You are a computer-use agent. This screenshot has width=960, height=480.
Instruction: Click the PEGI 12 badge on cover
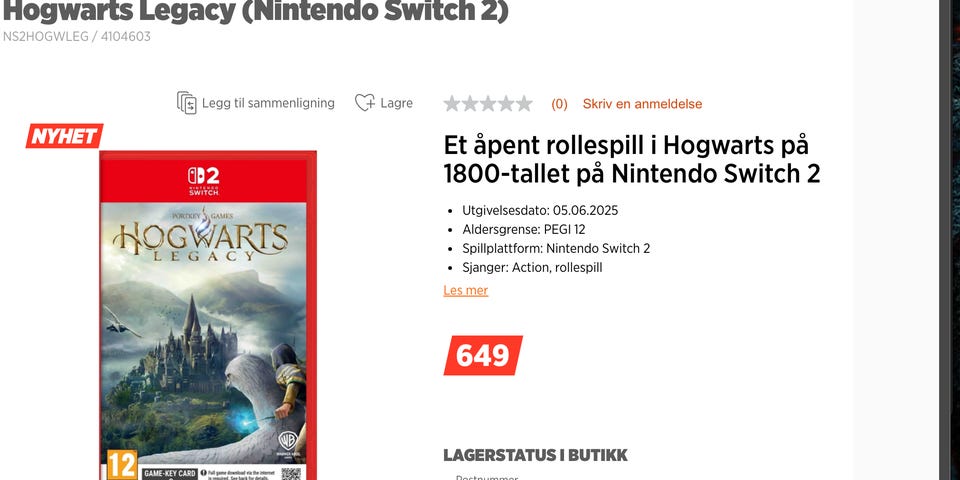click(122, 464)
